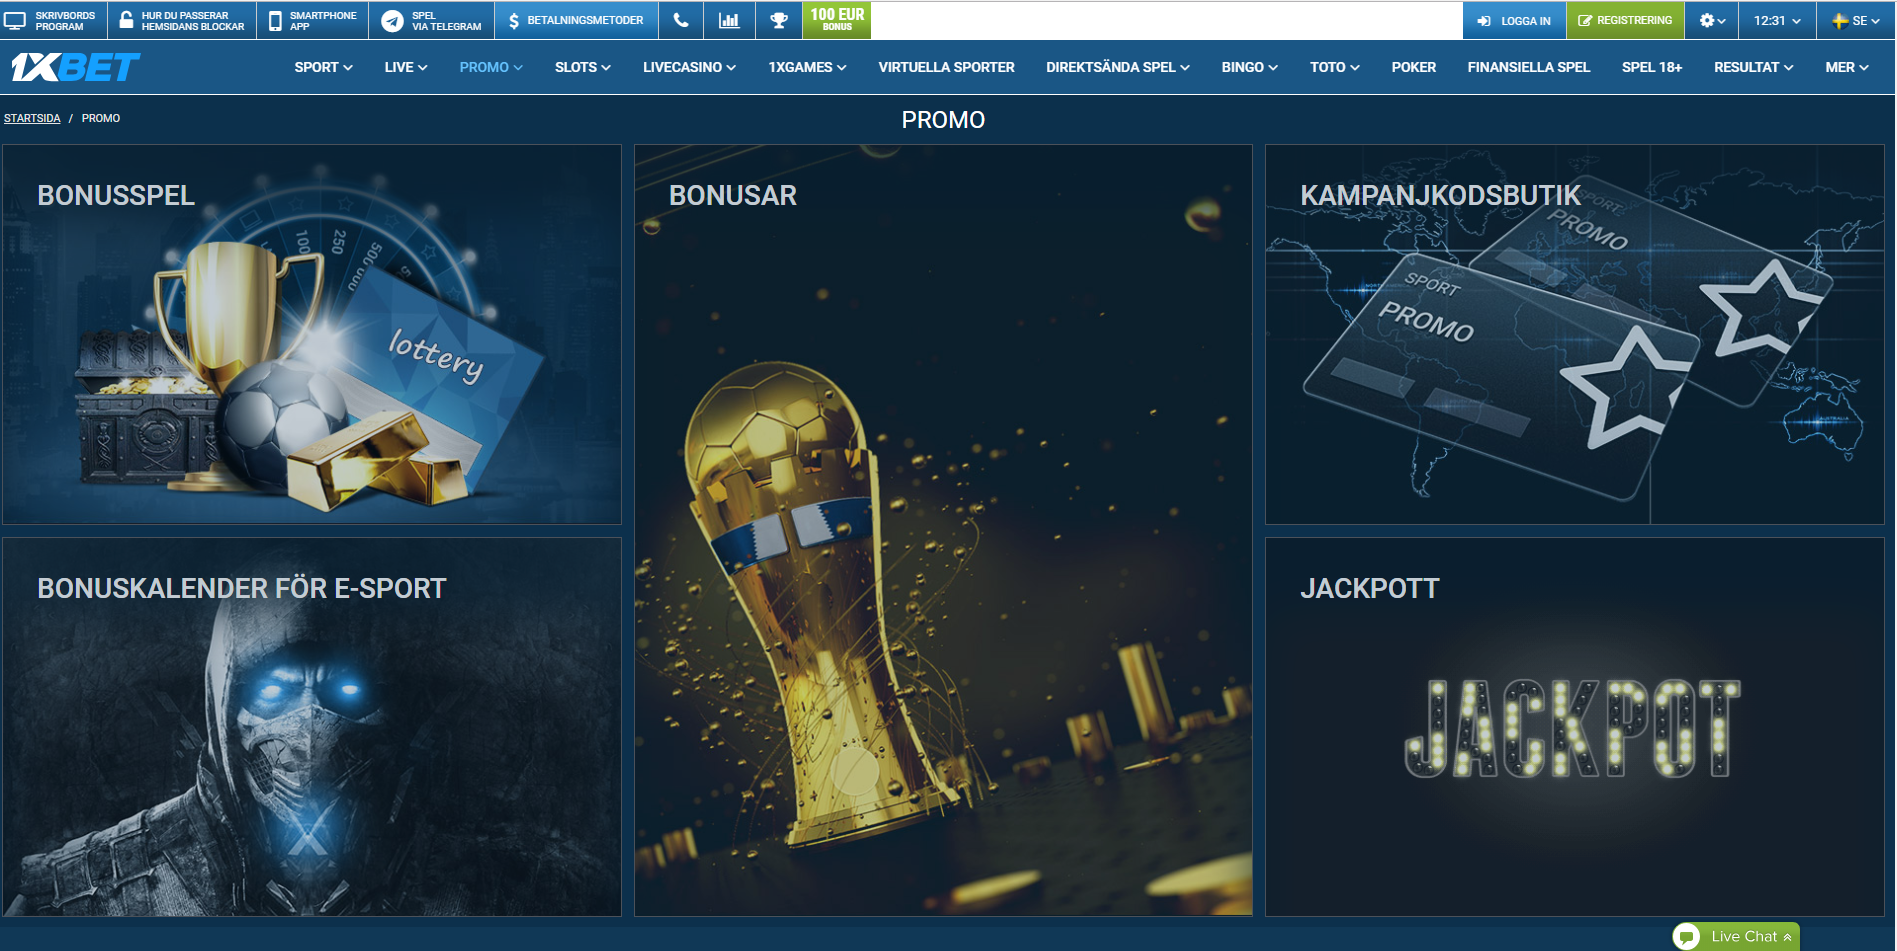Open the trophy results icon

pyautogui.click(x=778, y=20)
